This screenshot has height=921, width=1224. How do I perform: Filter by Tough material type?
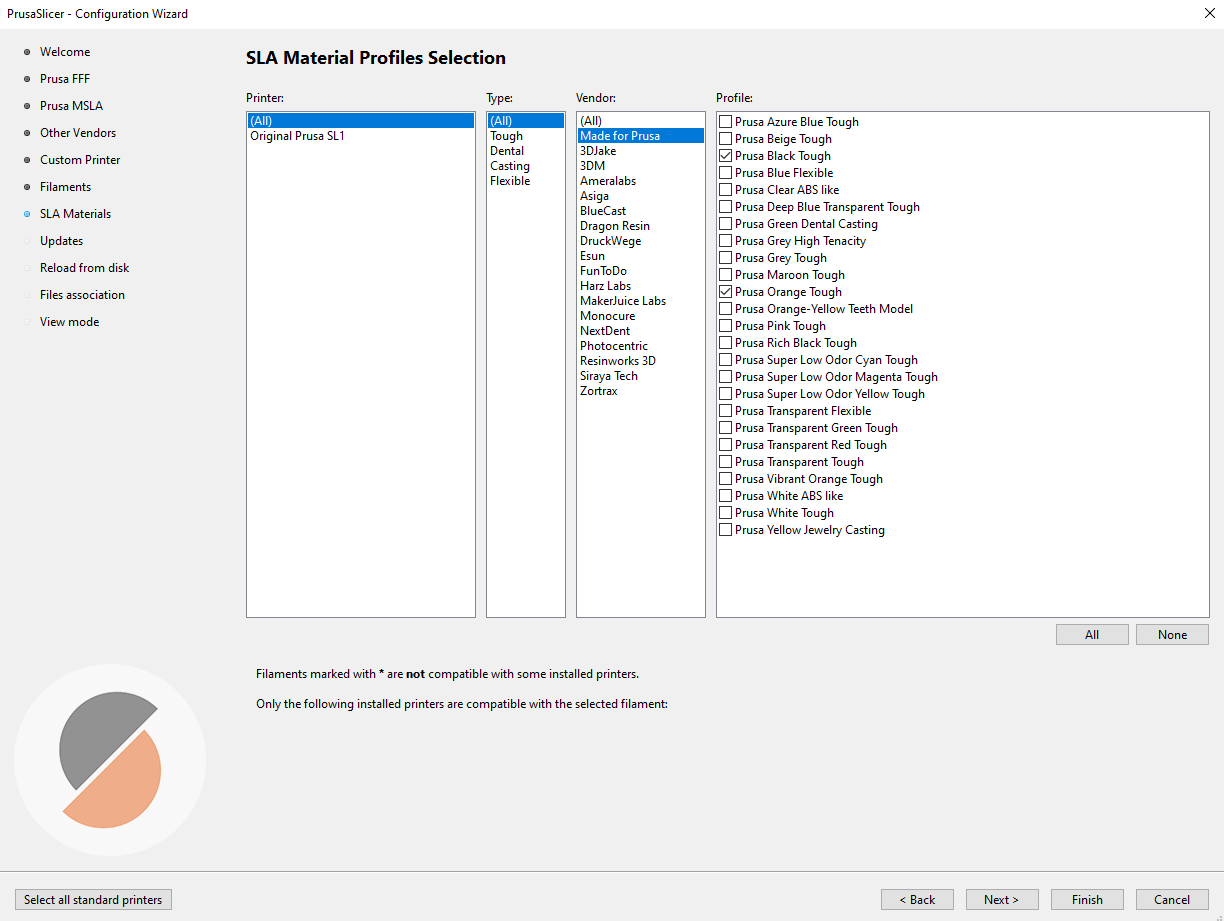526,136
